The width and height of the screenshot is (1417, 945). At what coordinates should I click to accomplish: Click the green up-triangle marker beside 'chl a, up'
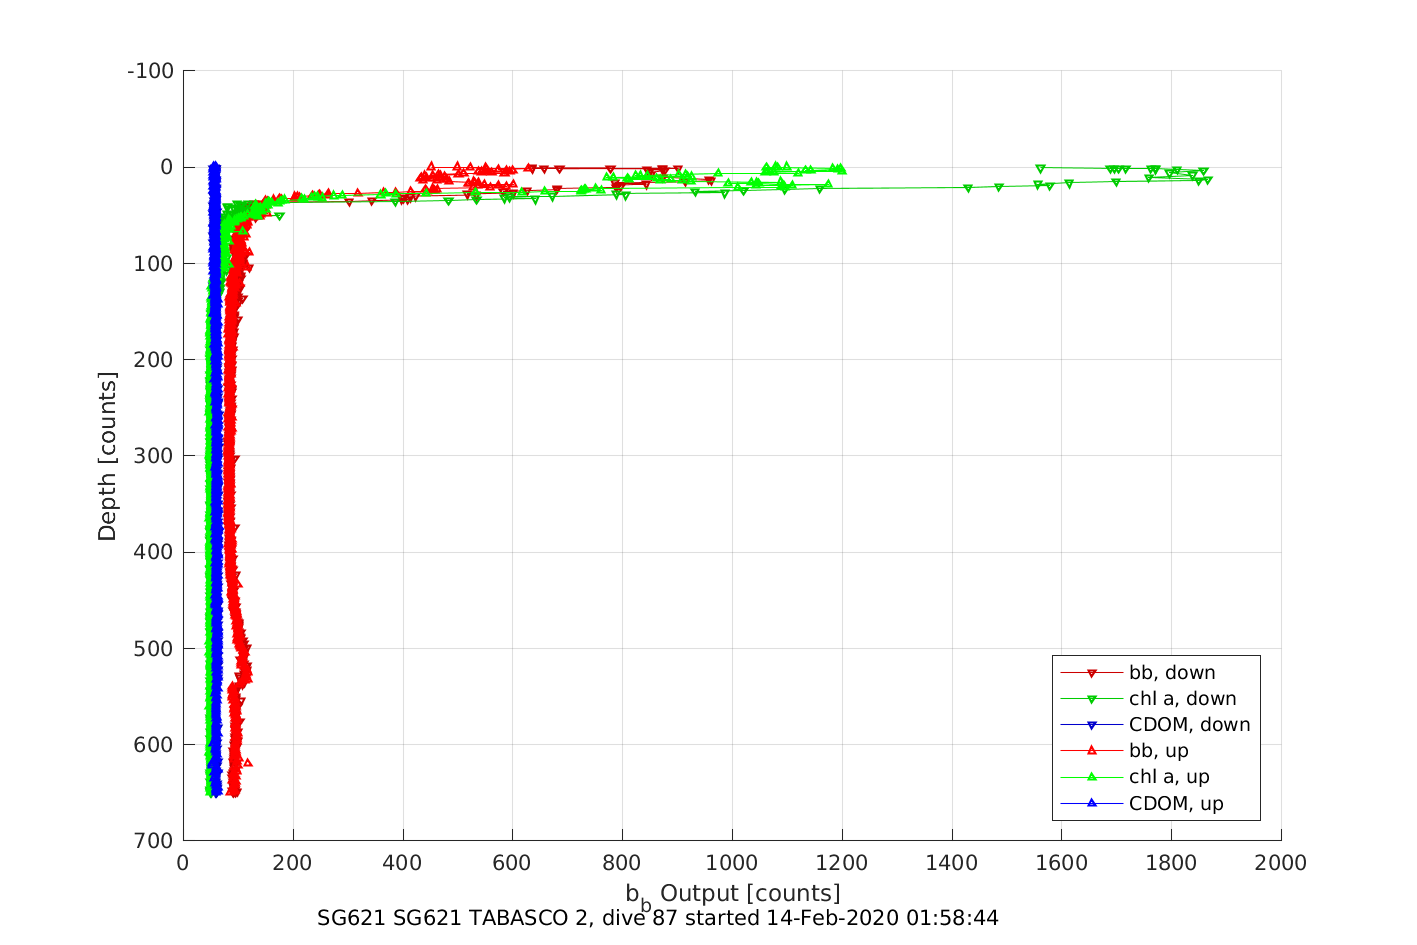point(1092,777)
